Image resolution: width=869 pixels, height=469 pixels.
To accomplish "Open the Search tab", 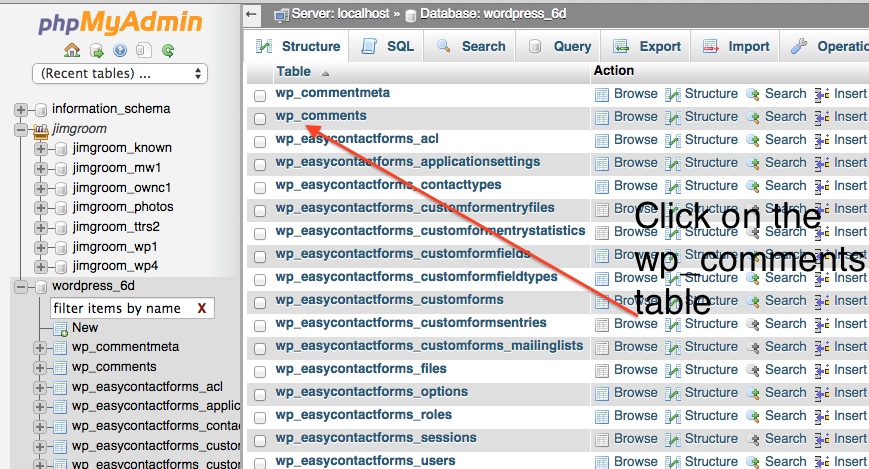I will coord(471,47).
